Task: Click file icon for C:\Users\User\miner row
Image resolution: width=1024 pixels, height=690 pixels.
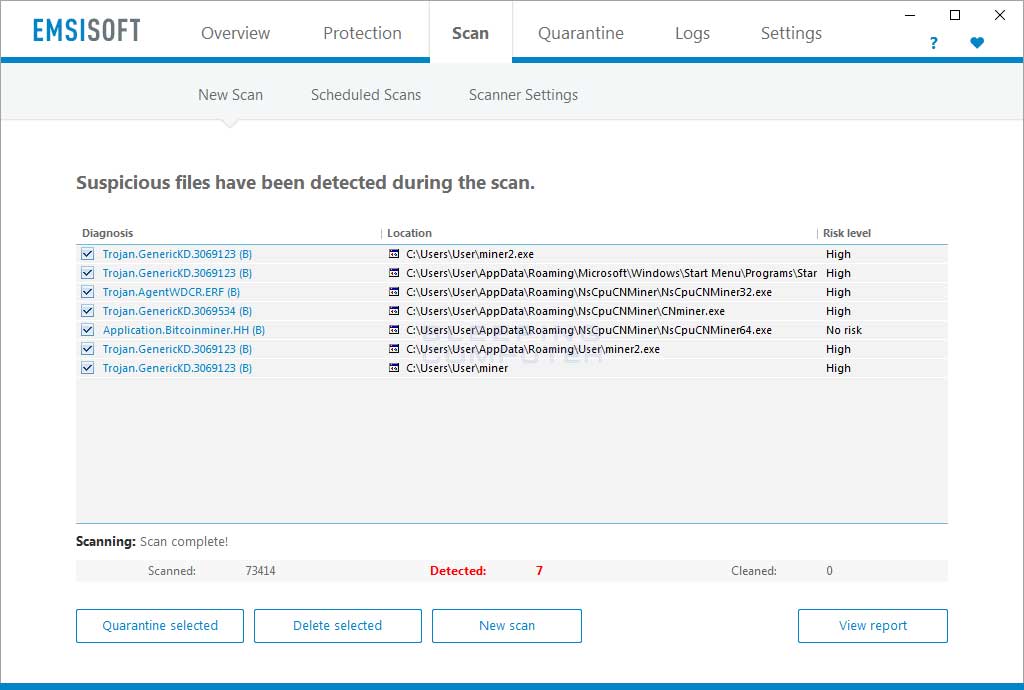Action: tap(394, 368)
